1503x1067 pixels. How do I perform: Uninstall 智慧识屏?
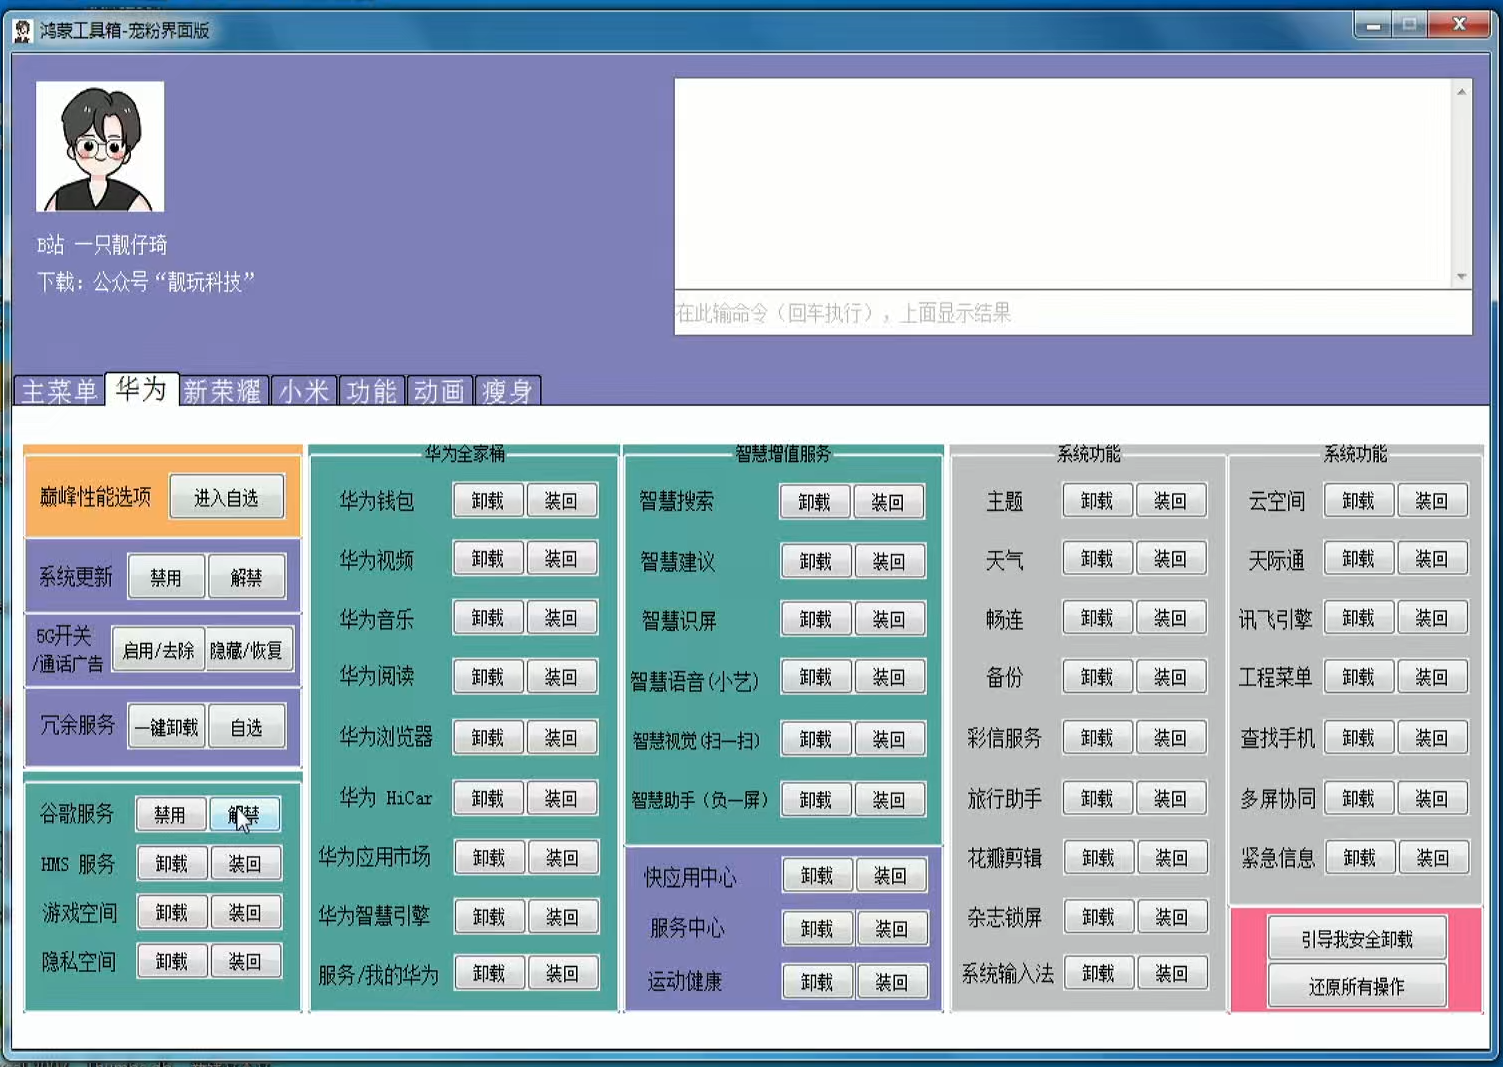point(816,619)
